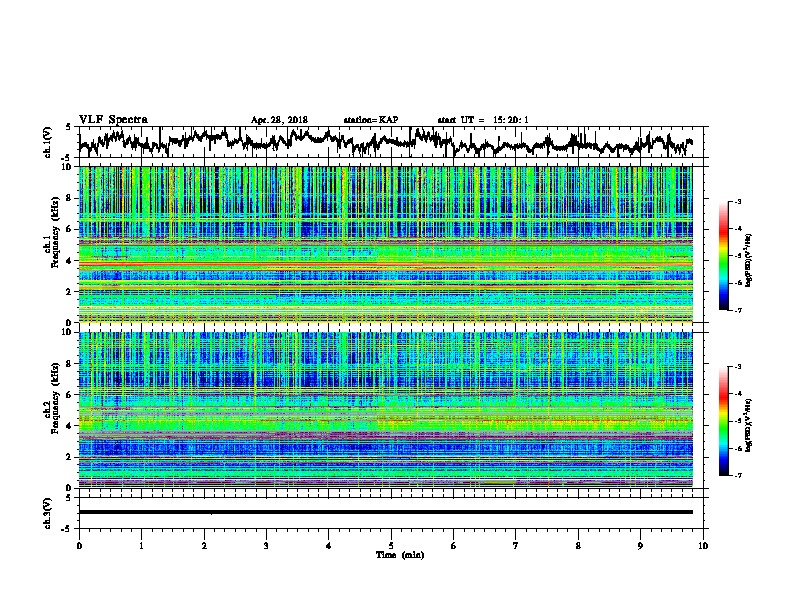Click the time axis tick label '9'

pos(640,546)
